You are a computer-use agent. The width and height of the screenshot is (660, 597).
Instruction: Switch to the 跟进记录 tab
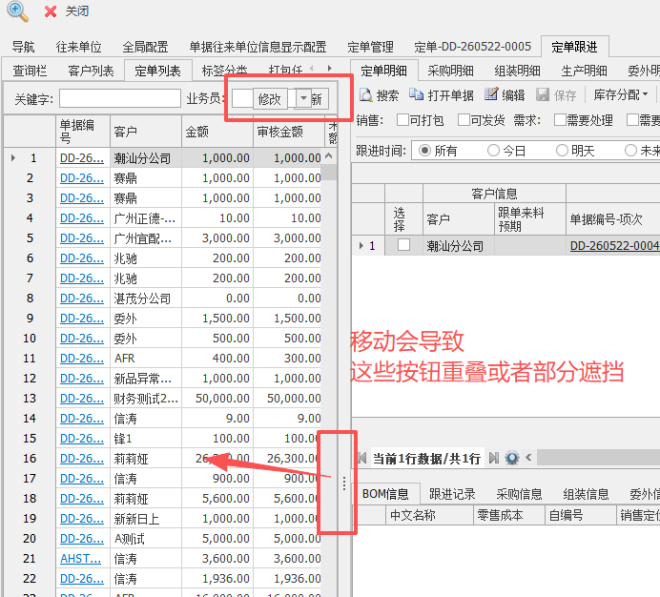pyautogui.click(x=452, y=494)
